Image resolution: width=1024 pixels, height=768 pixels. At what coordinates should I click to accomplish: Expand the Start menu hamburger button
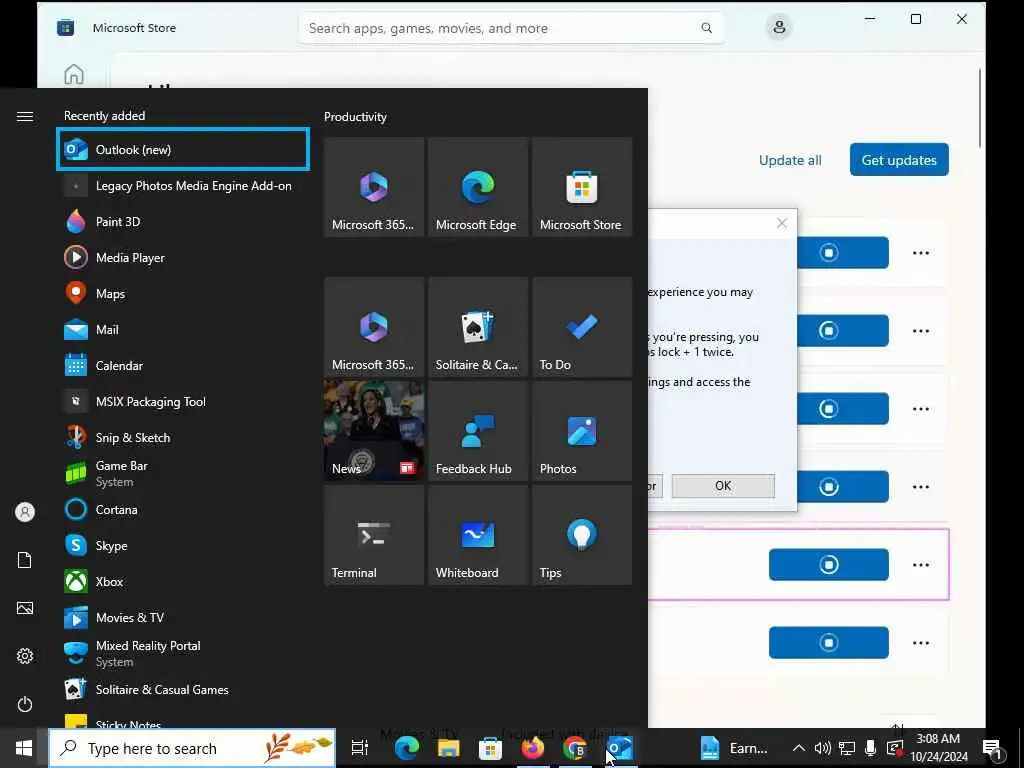[25, 116]
